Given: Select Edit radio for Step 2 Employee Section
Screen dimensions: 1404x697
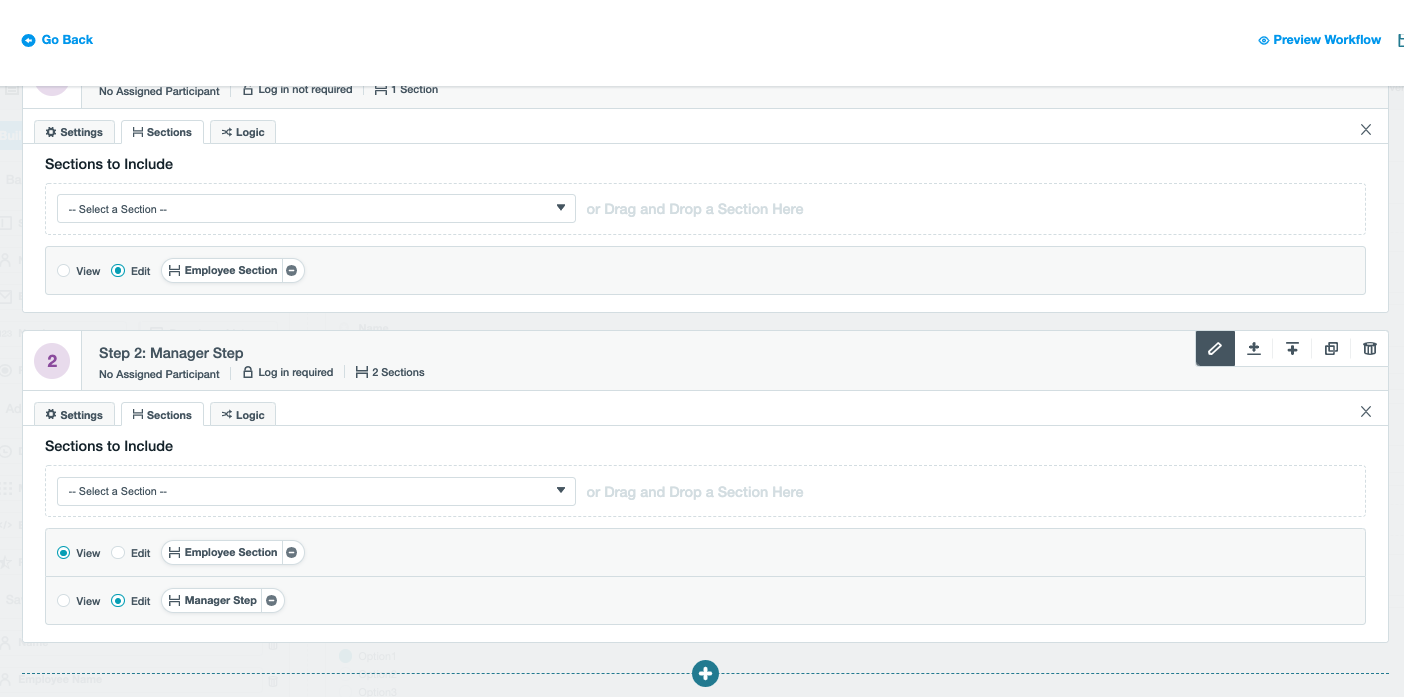Looking at the screenshot, I should coord(118,553).
